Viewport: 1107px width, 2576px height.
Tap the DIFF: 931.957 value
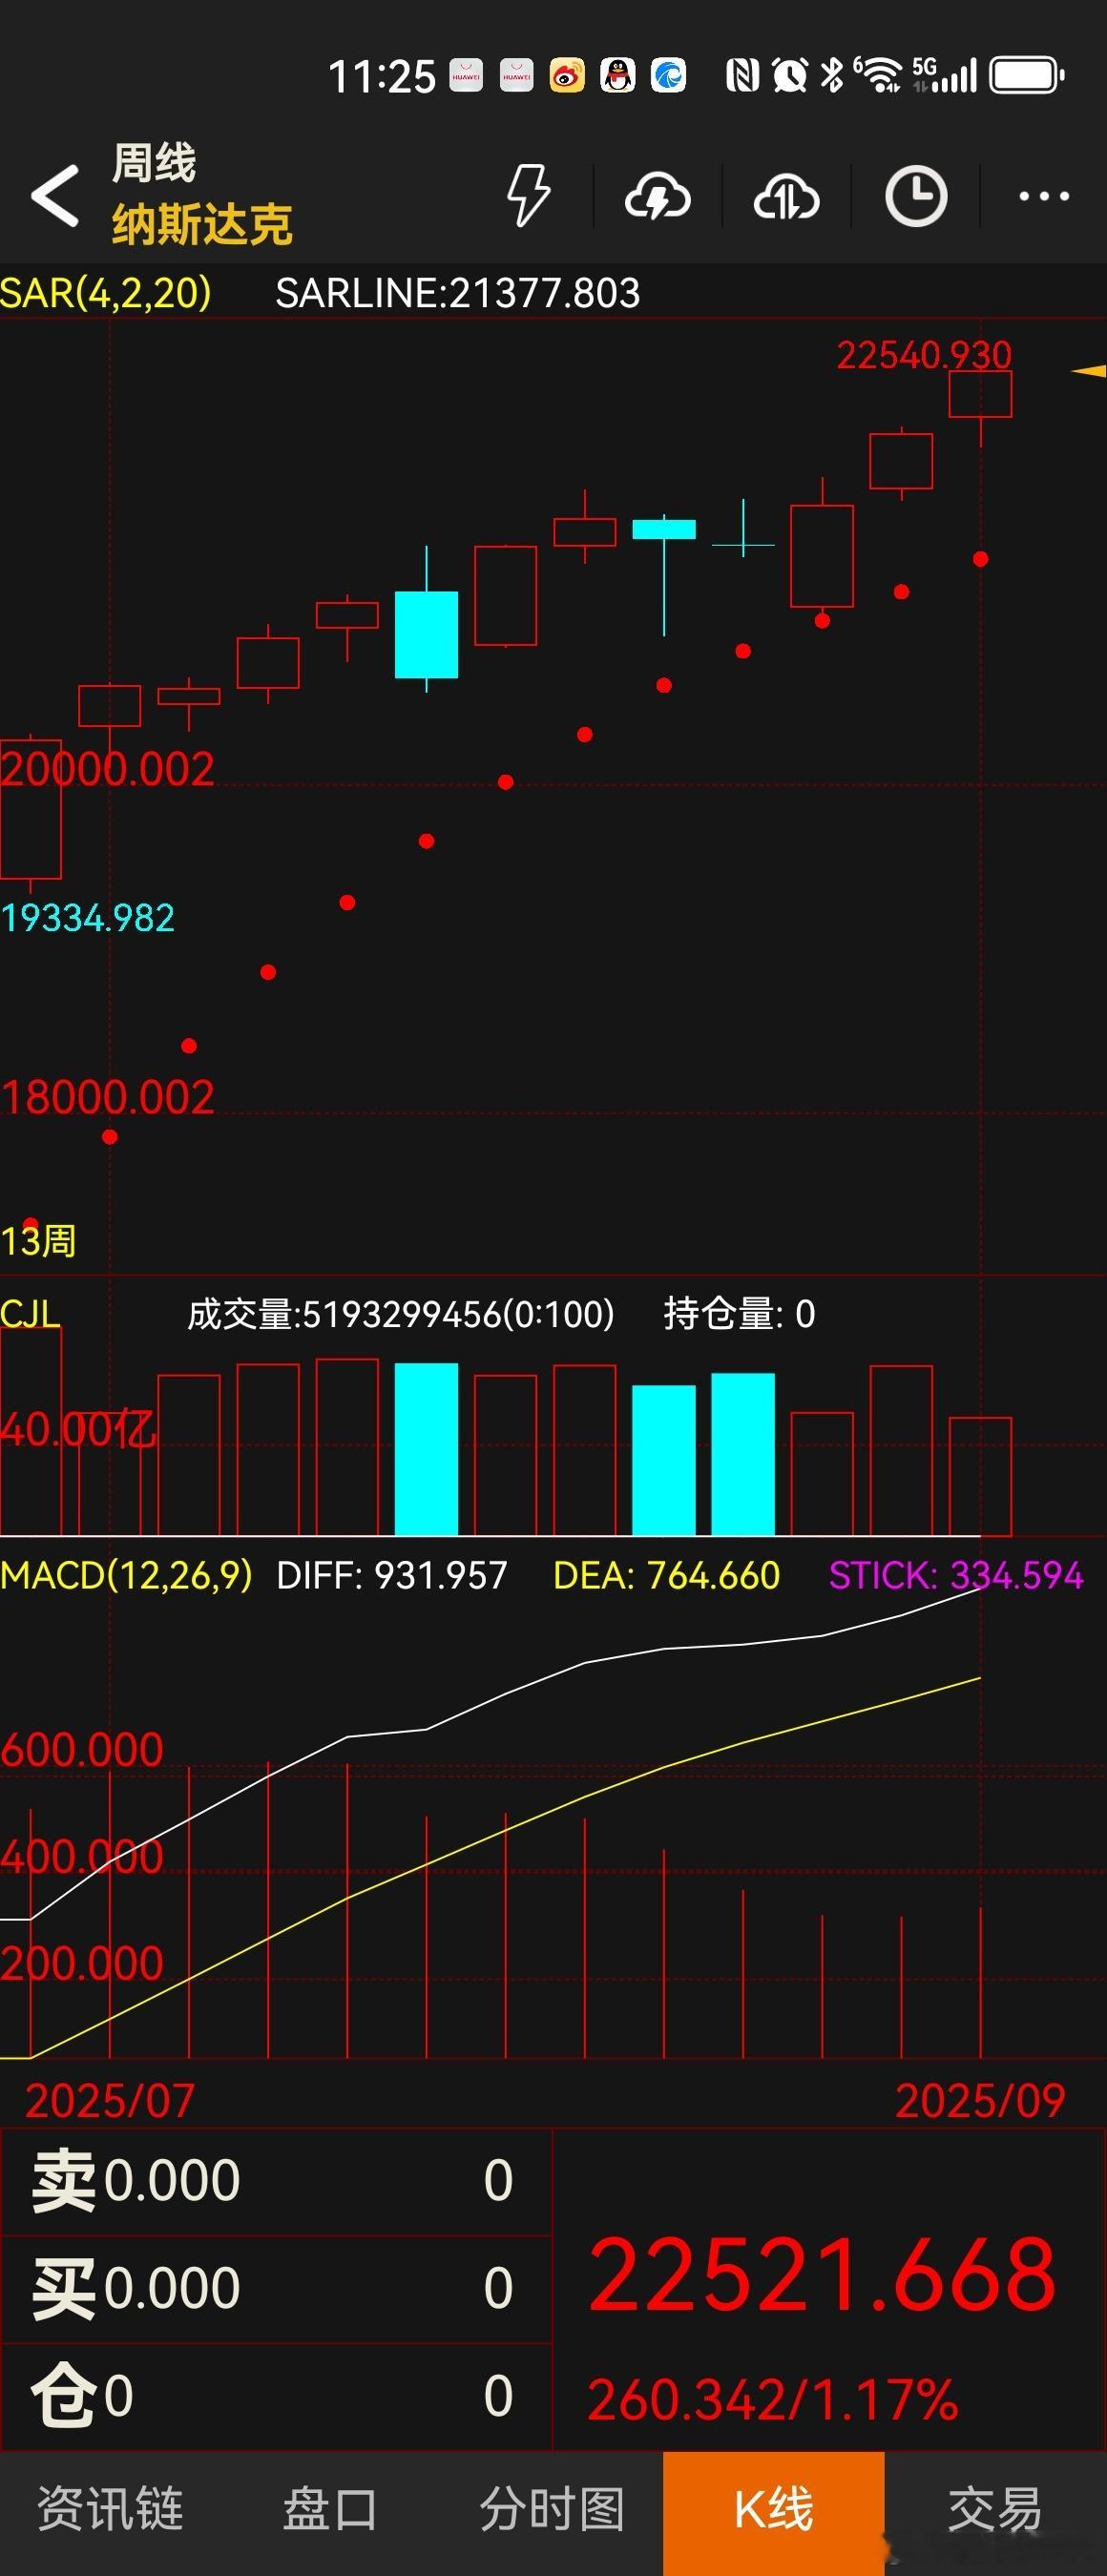point(392,1576)
